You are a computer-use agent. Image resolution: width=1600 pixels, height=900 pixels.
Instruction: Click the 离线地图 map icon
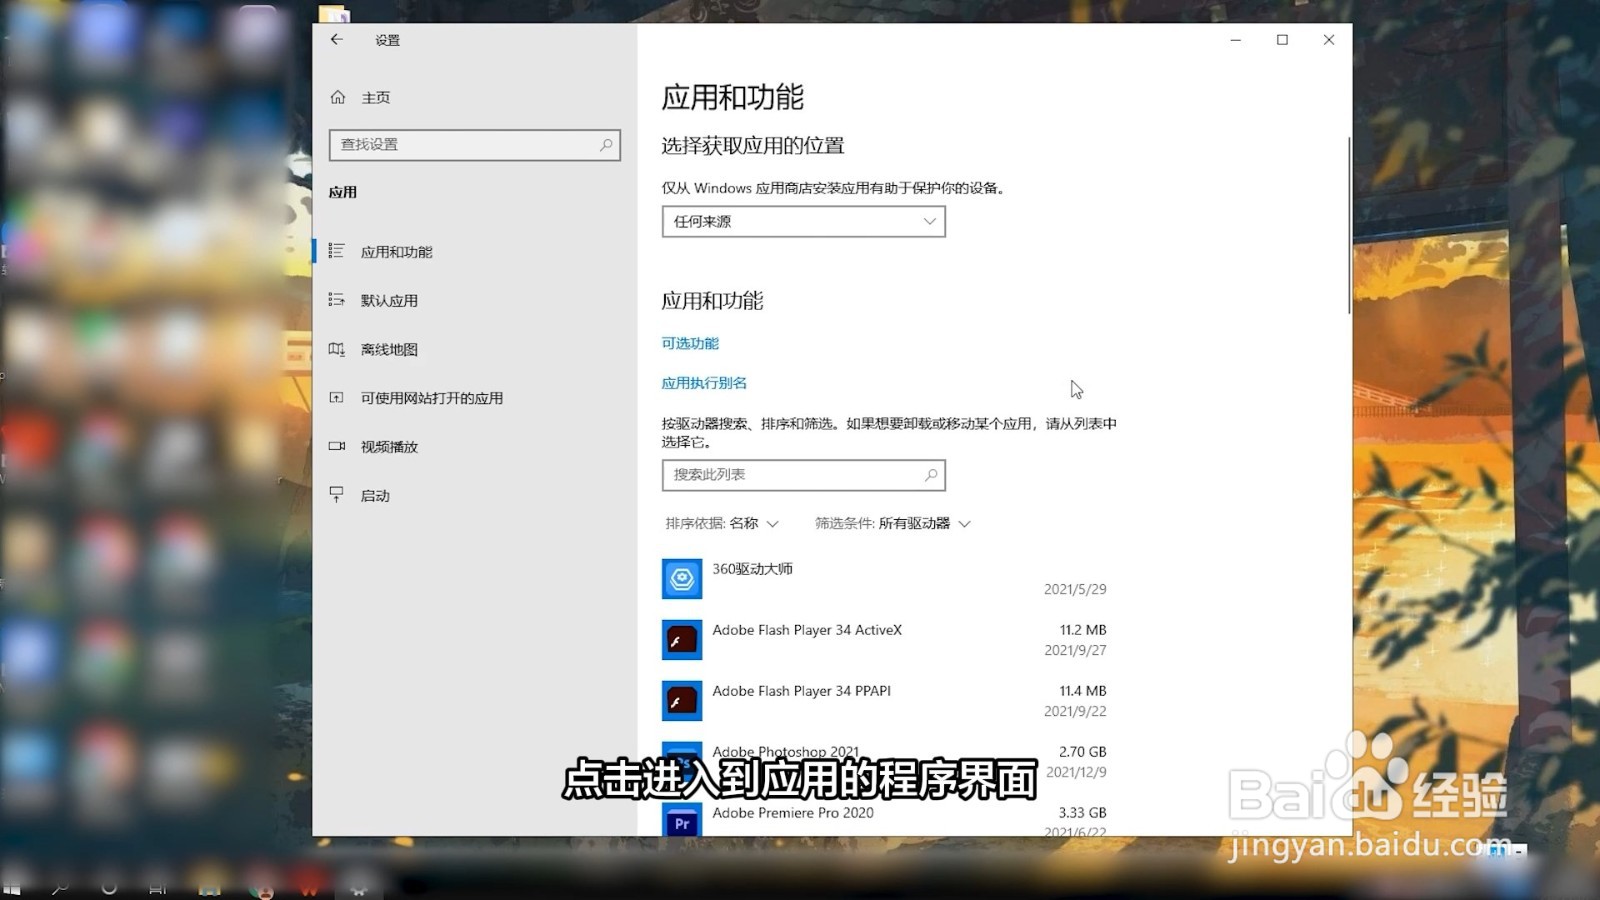(x=336, y=349)
